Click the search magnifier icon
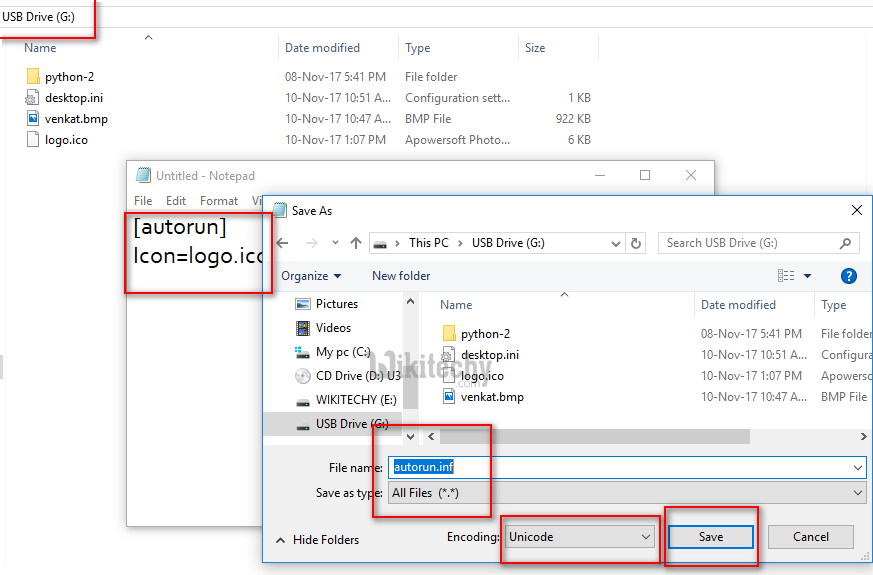Viewport: 873px width, 575px height. (x=845, y=243)
